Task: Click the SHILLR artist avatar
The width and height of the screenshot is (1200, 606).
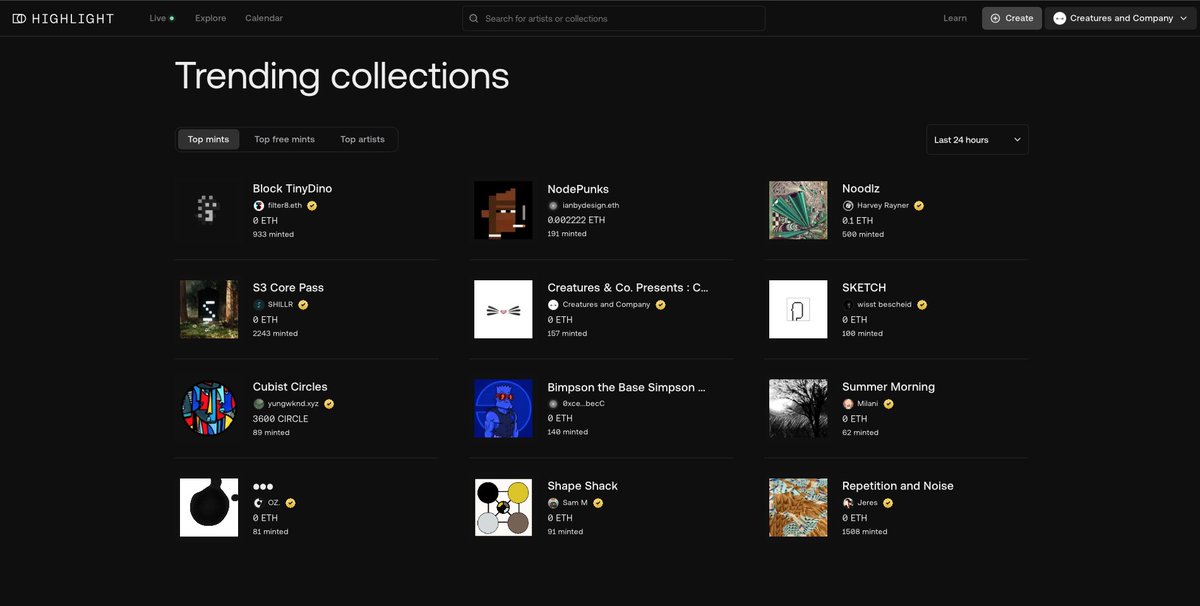Action: click(x=259, y=305)
